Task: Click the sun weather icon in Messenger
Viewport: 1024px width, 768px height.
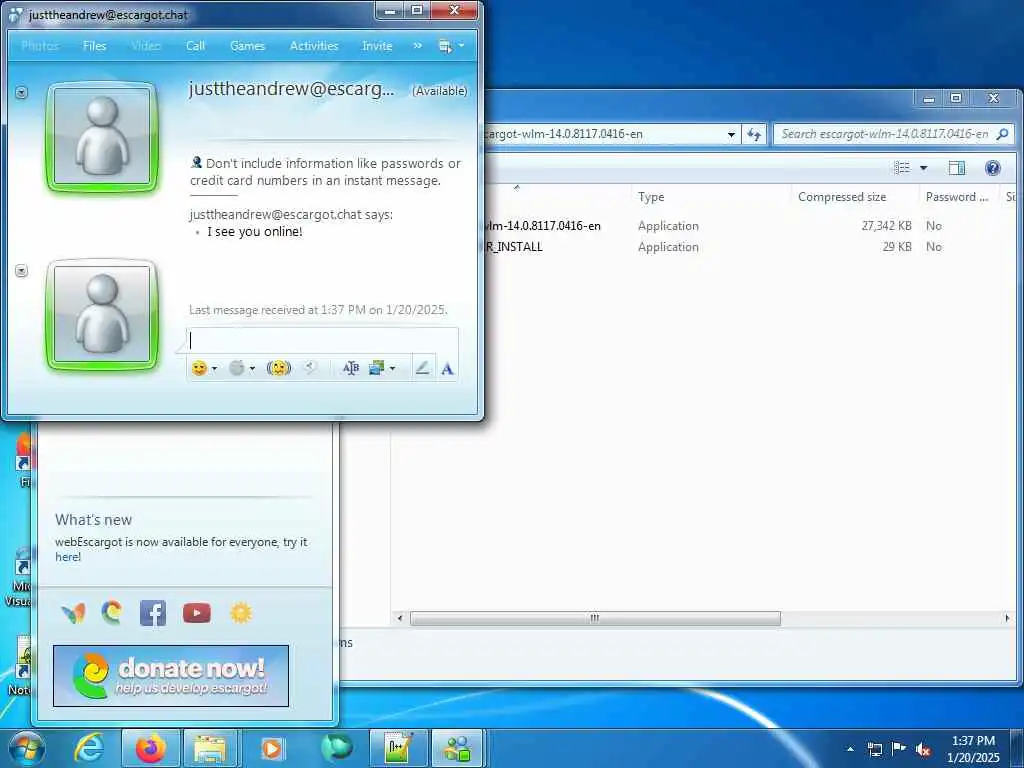Action: [241, 613]
